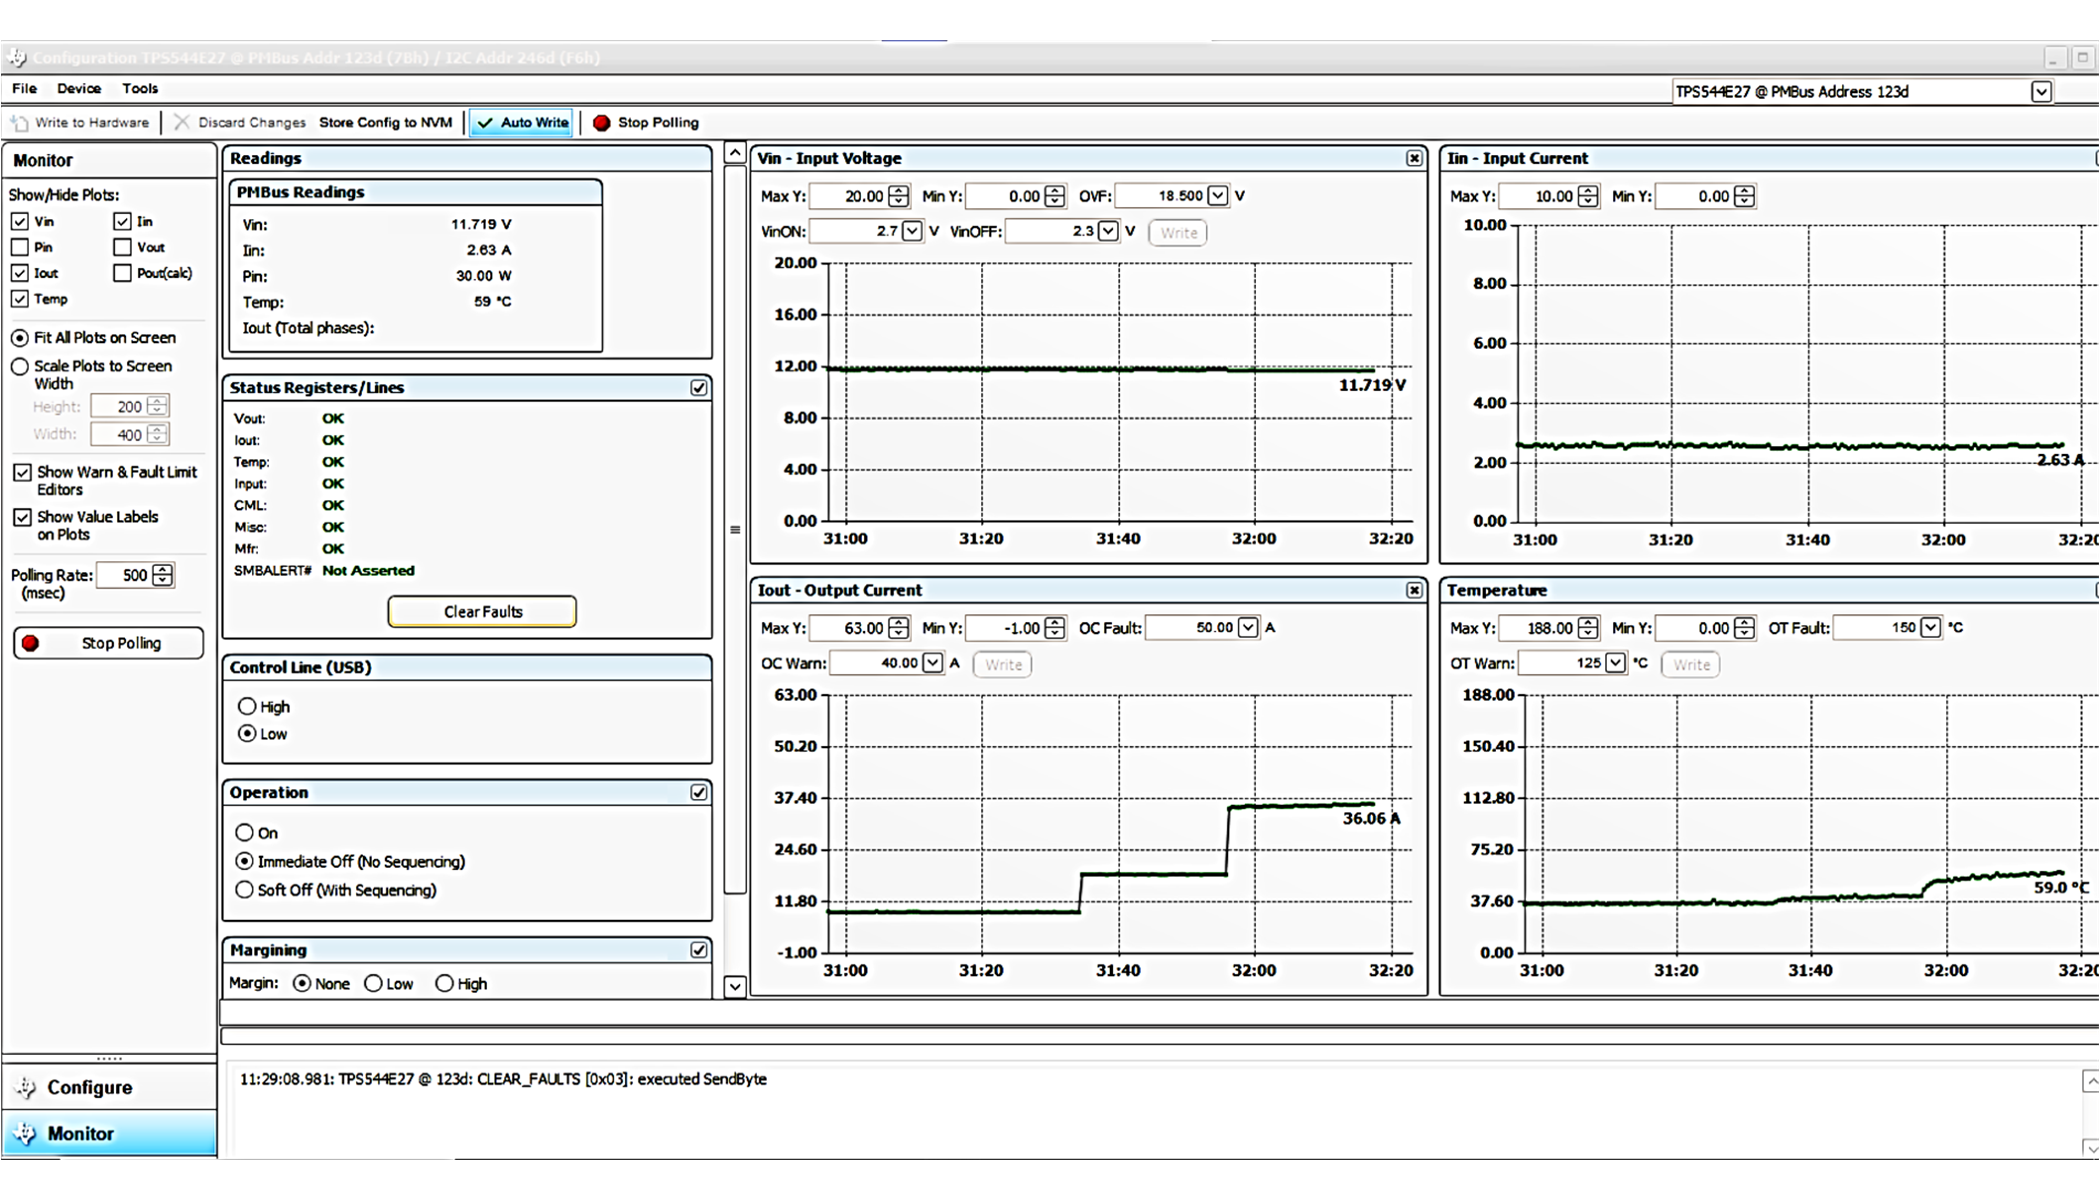
Task: Open the Device menu
Action: (79, 89)
